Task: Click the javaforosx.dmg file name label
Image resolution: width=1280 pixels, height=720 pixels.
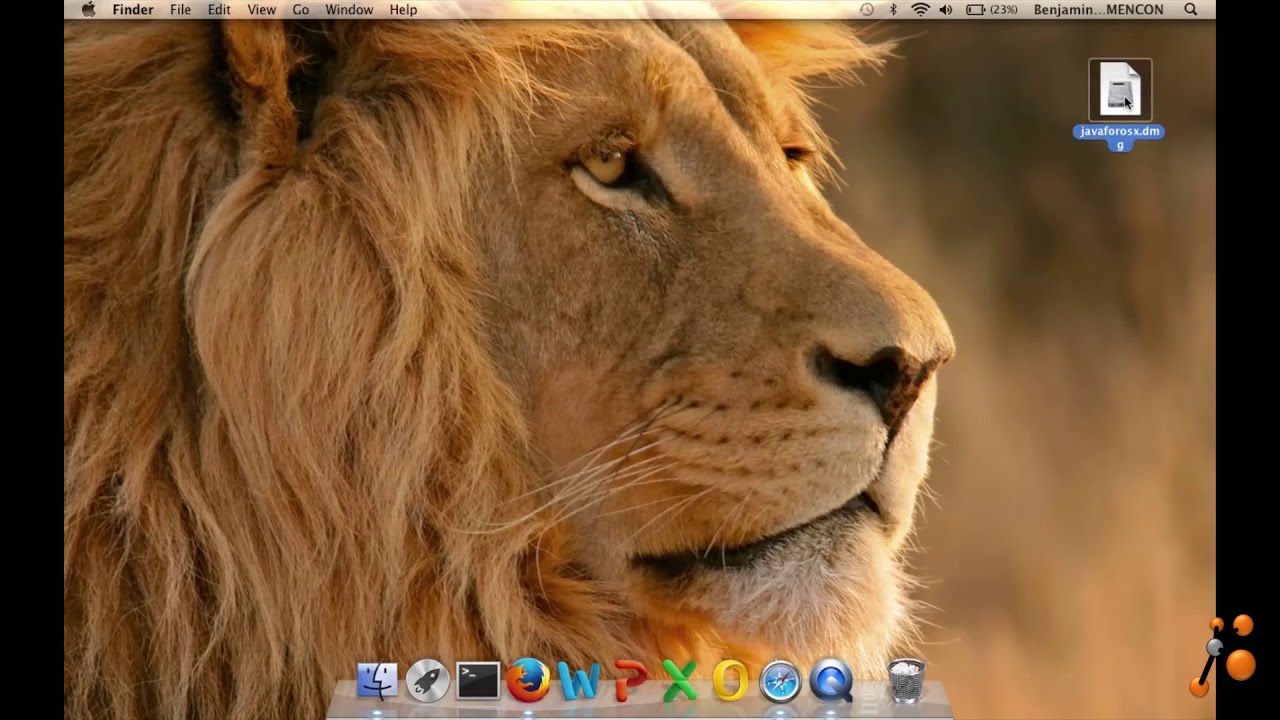Action: (x=1119, y=137)
